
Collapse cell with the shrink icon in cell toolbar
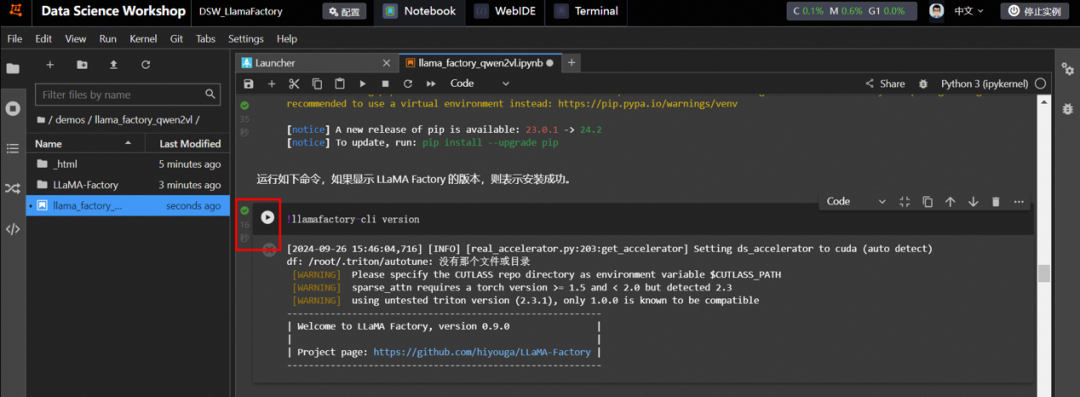tap(905, 201)
